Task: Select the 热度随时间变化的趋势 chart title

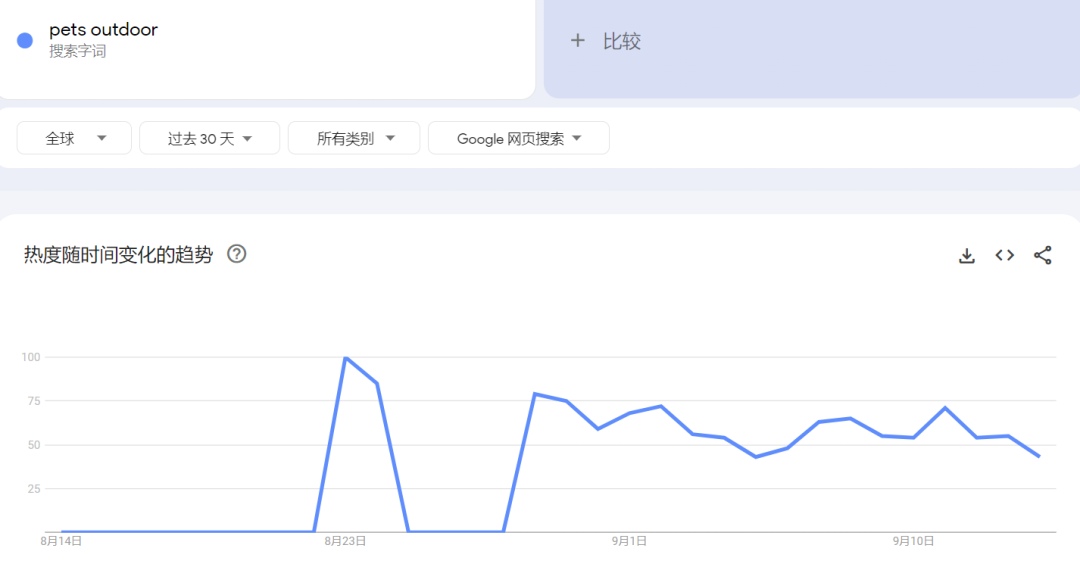Action: click(118, 255)
